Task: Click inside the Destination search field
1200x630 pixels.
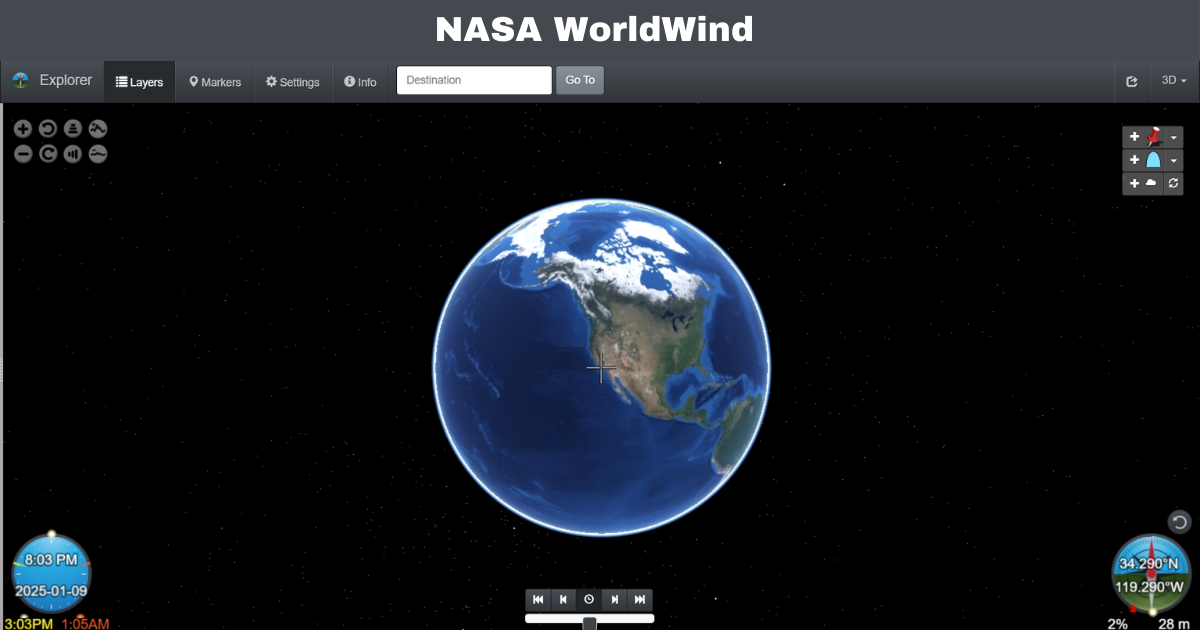Action: click(x=472, y=80)
